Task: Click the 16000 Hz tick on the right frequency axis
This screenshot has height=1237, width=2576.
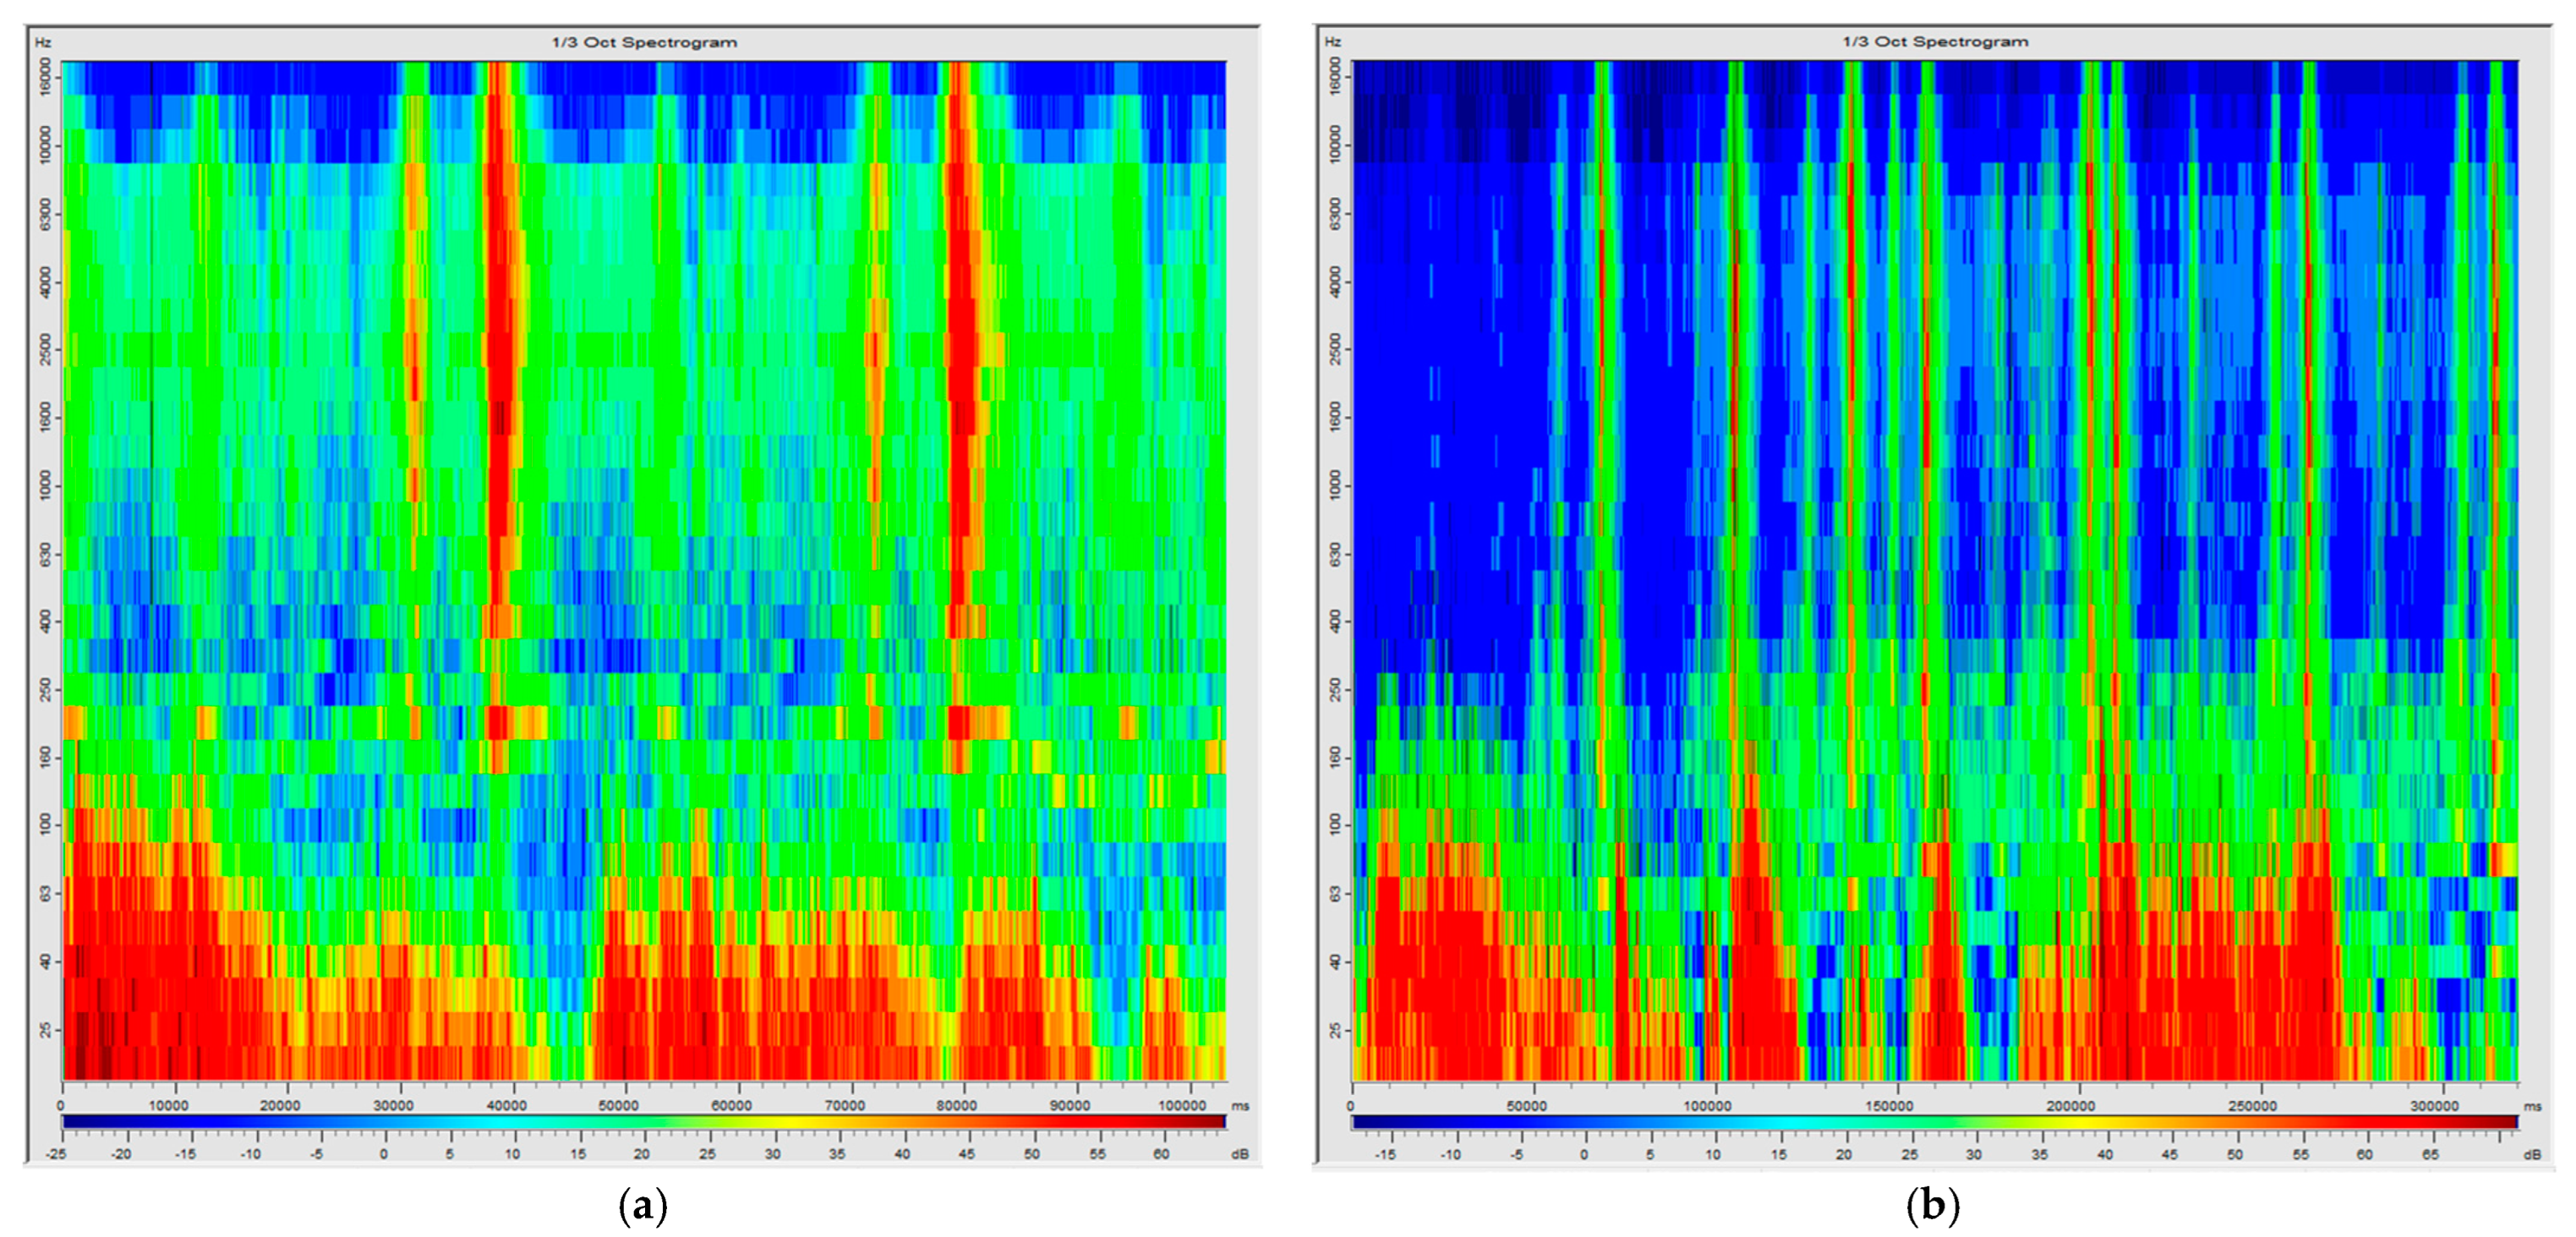Action: pyautogui.click(x=1334, y=75)
